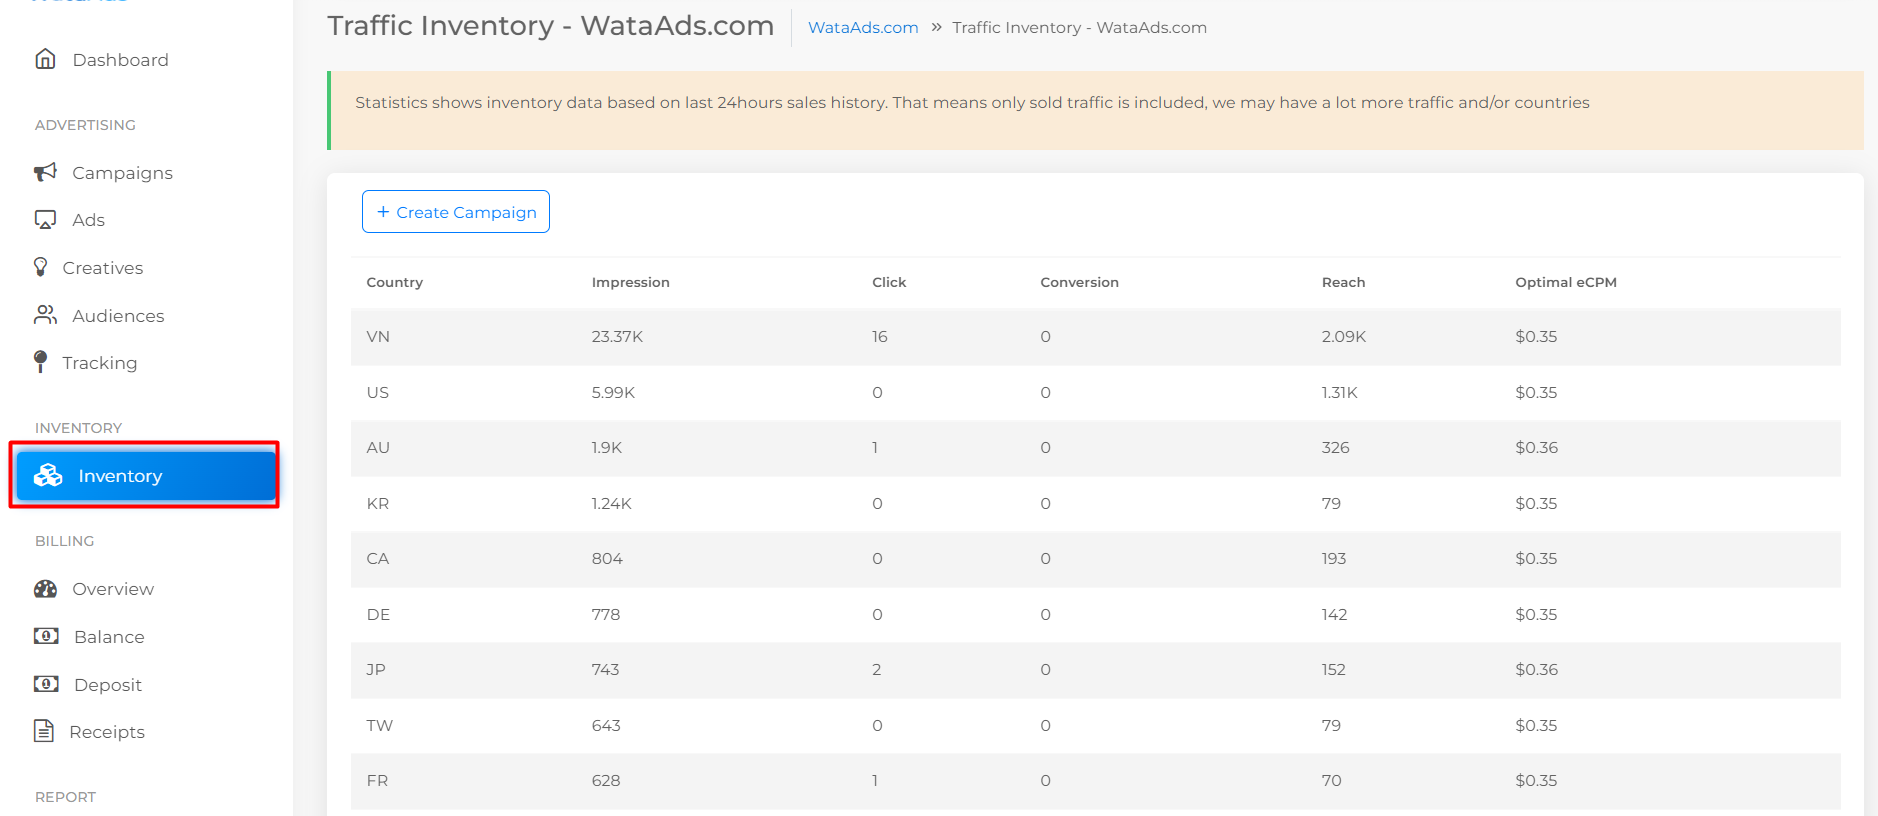
Task: Click the 628 impression value
Action: pos(606,781)
